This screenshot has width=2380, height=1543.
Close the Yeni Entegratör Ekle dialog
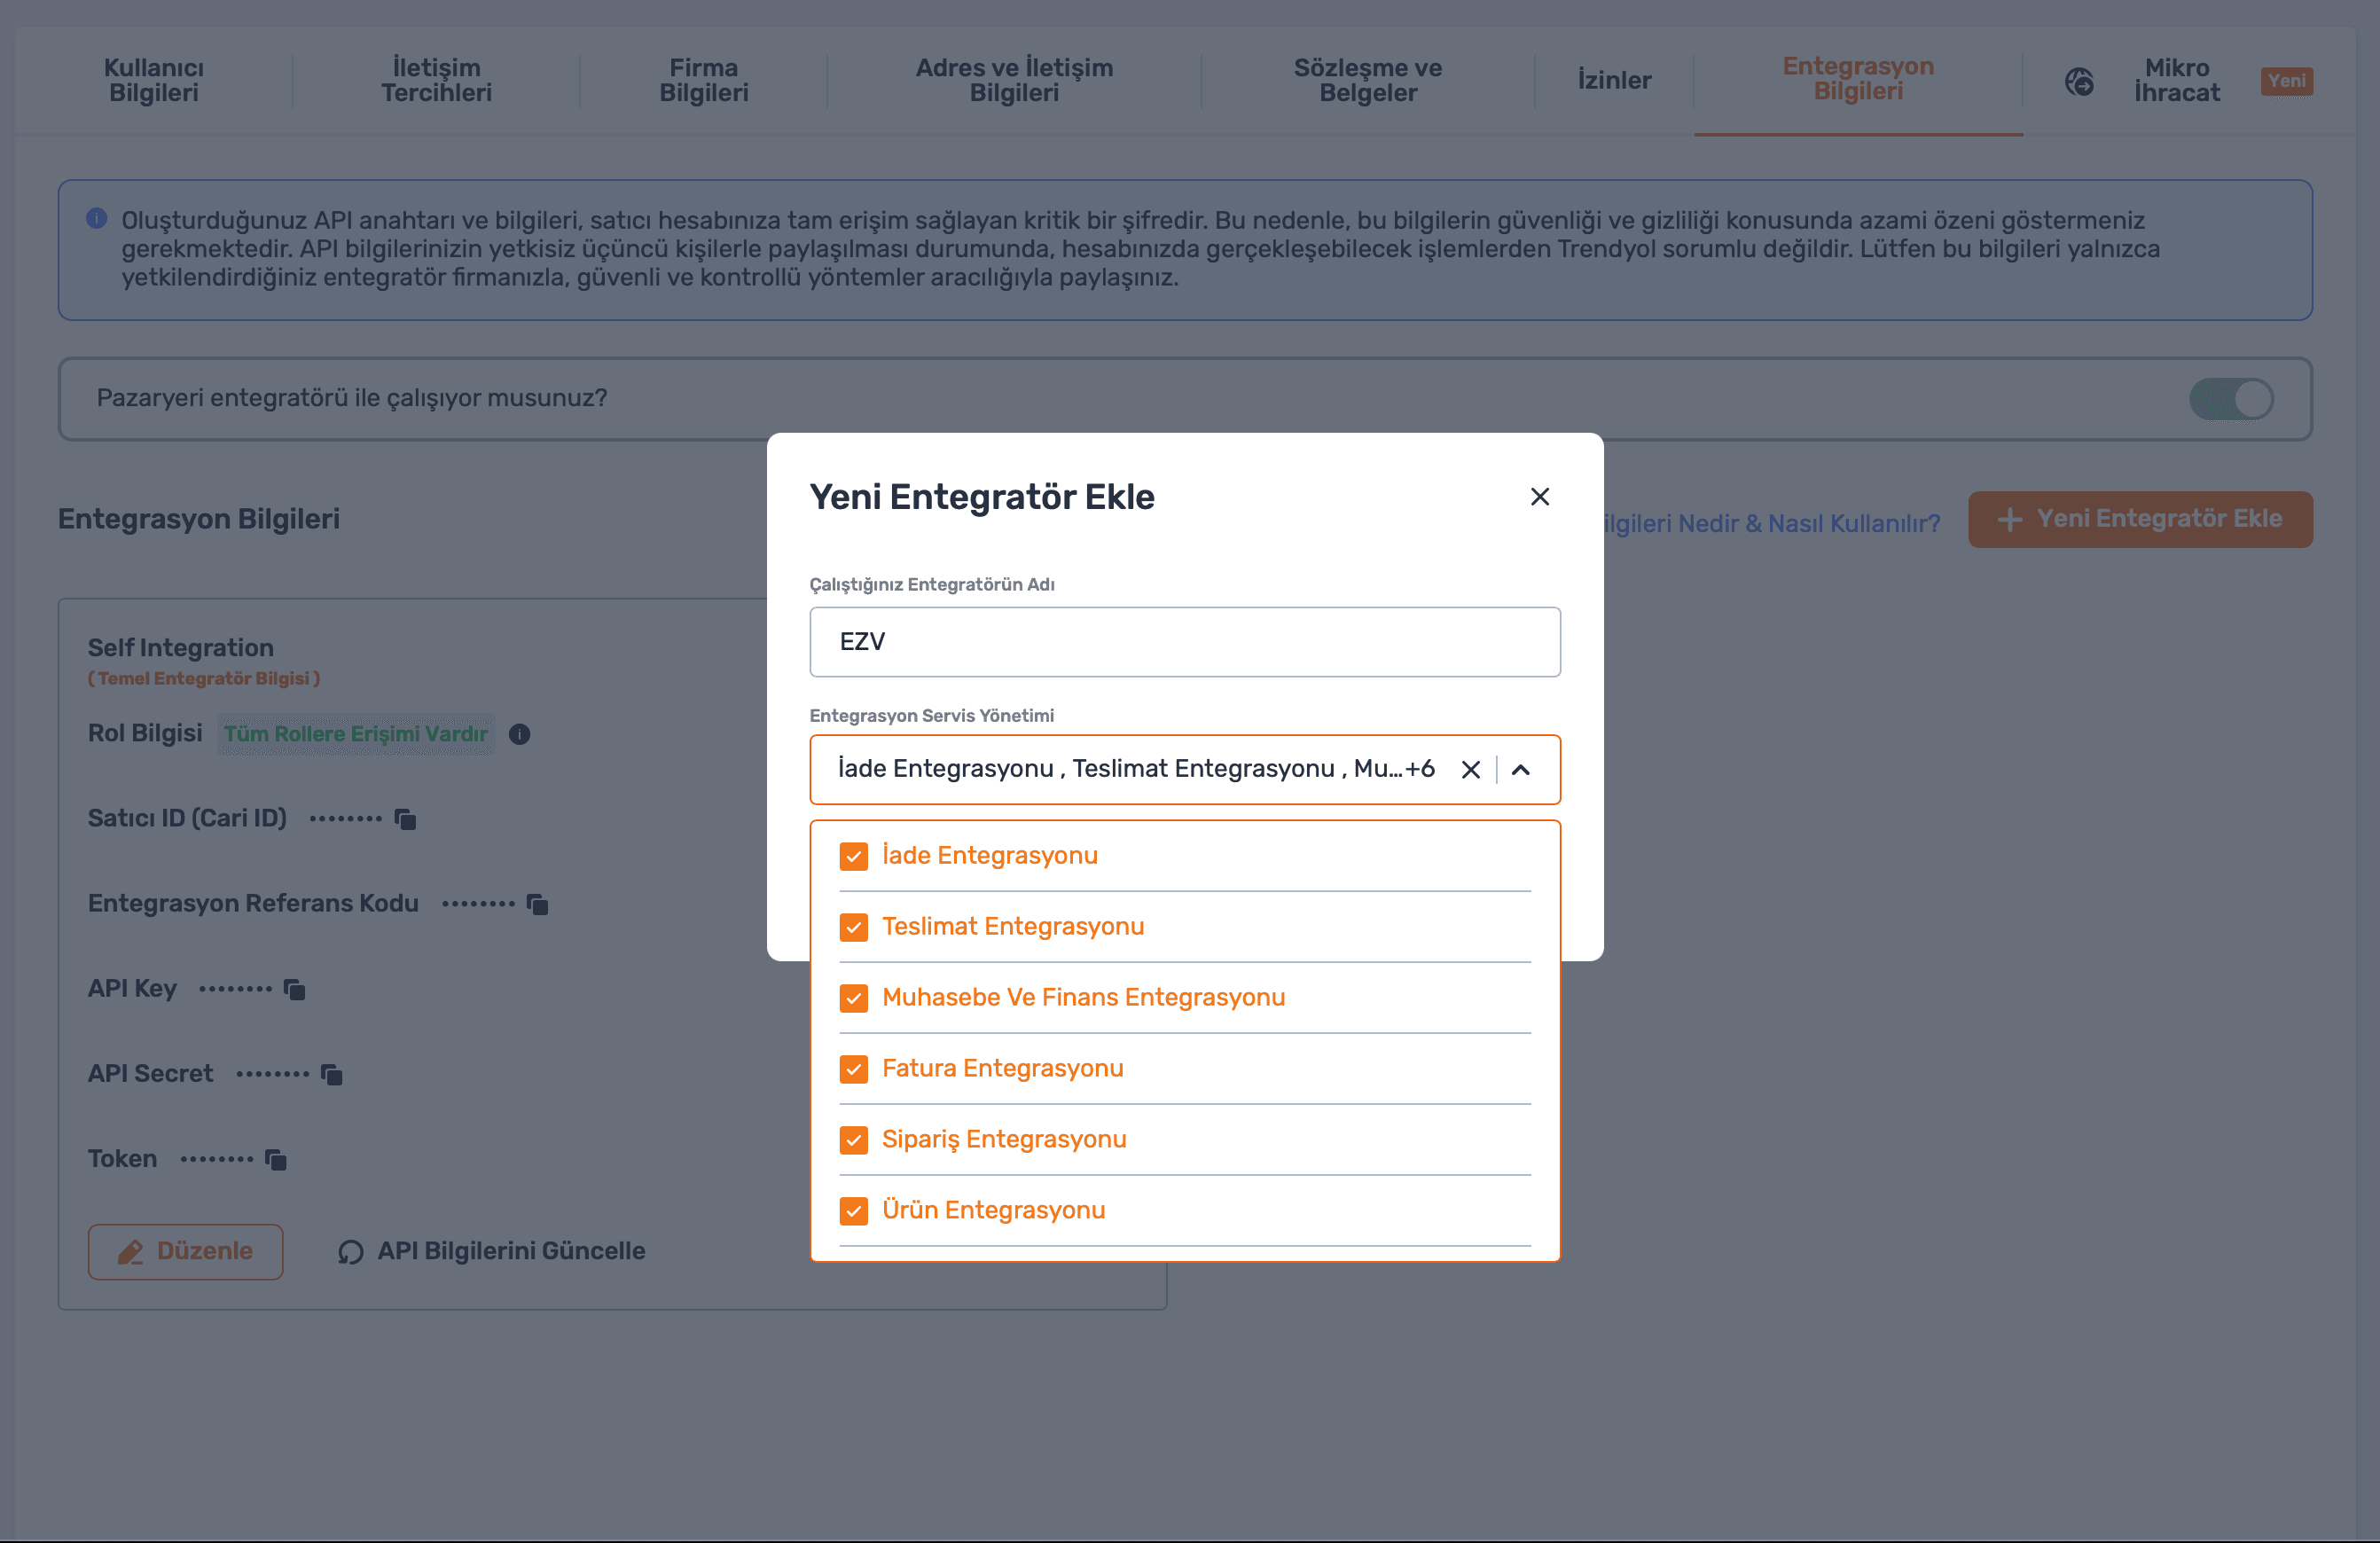[x=1539, y=497]
